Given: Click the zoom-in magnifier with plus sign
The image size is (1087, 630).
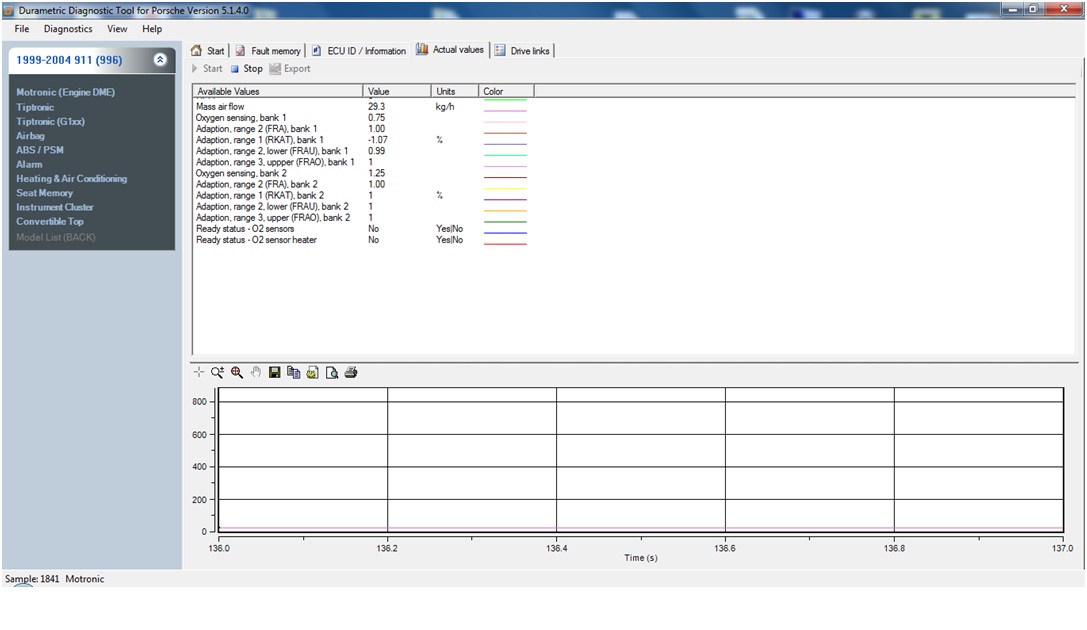Looking at the screenshot, I should (218, 372).
